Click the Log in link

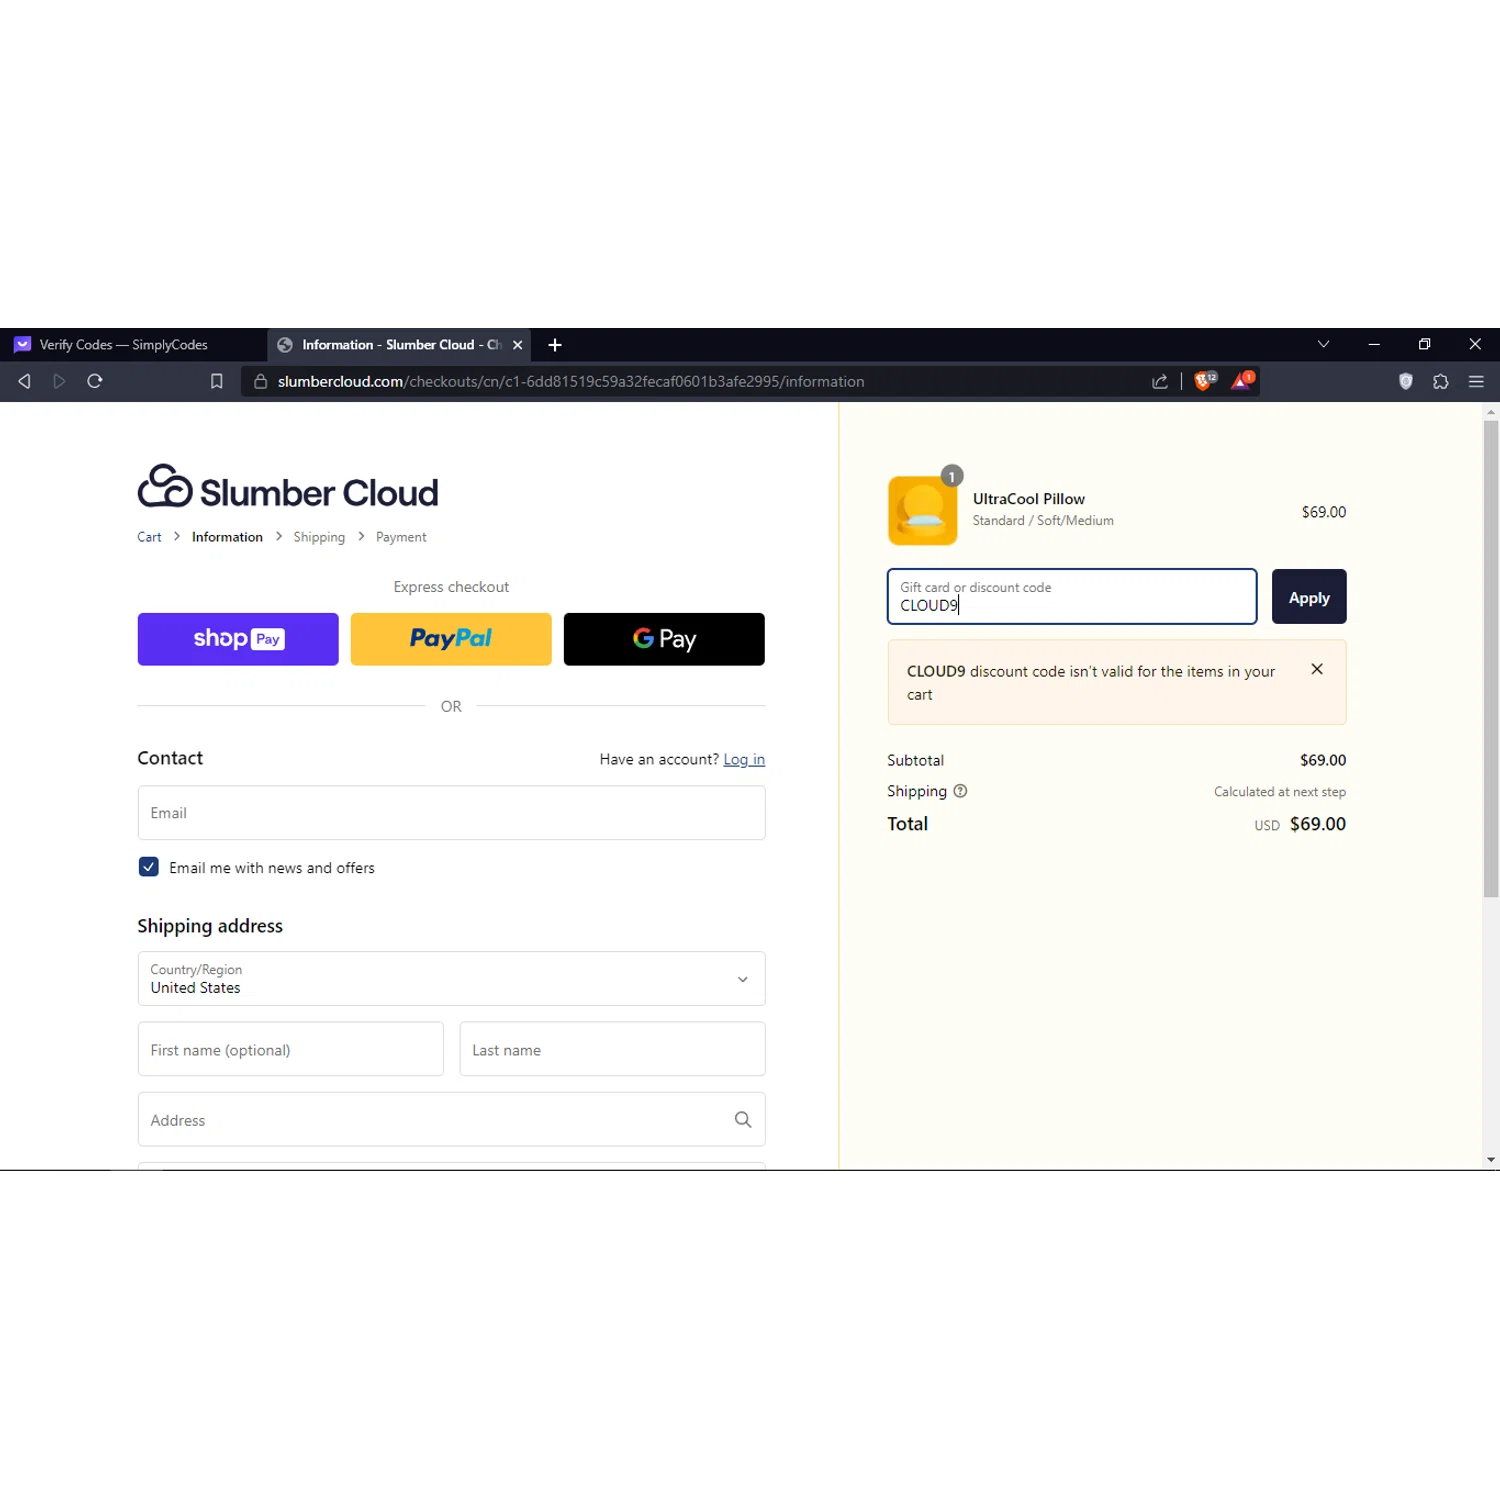pos(744,759)
